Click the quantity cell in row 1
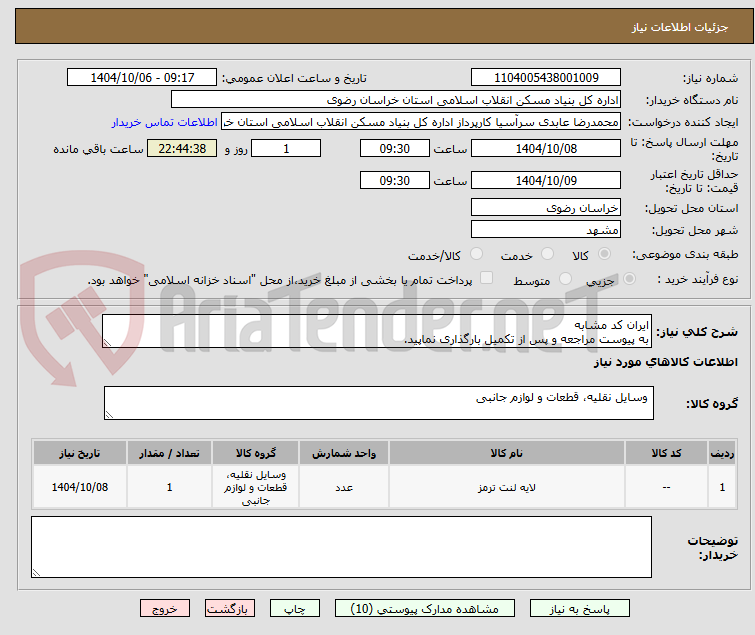This screenshot has height=635, width=755. (x=169, y=487)
